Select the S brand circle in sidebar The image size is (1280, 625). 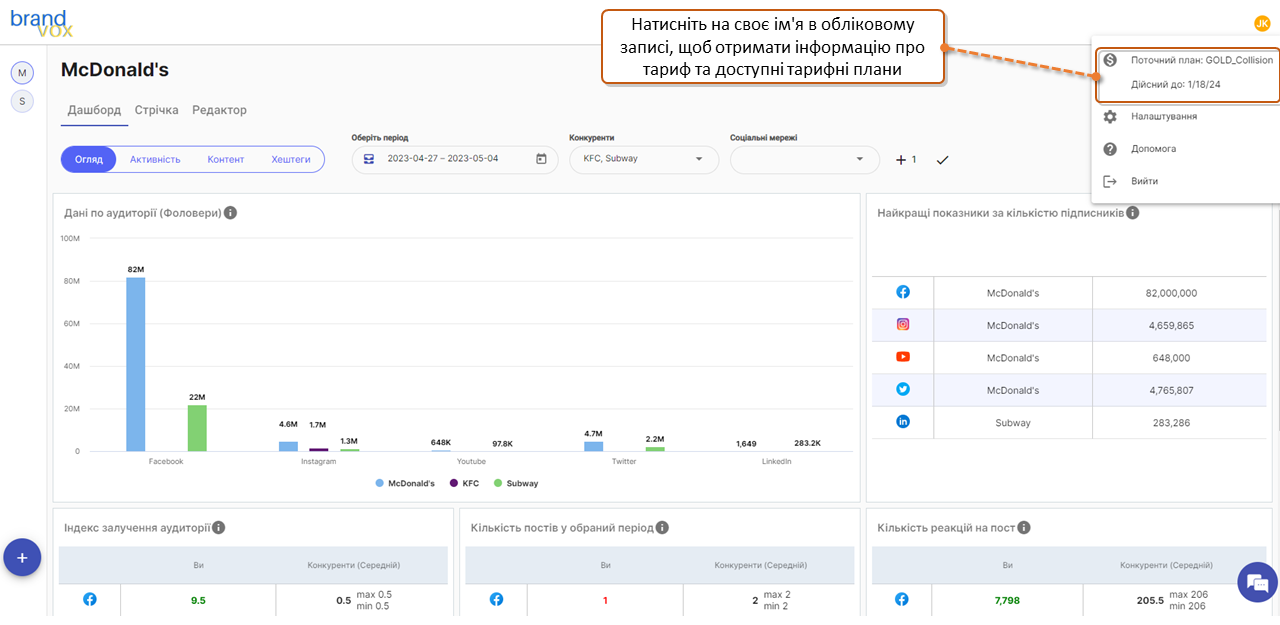pyautogui.click(x=22, y=101)
